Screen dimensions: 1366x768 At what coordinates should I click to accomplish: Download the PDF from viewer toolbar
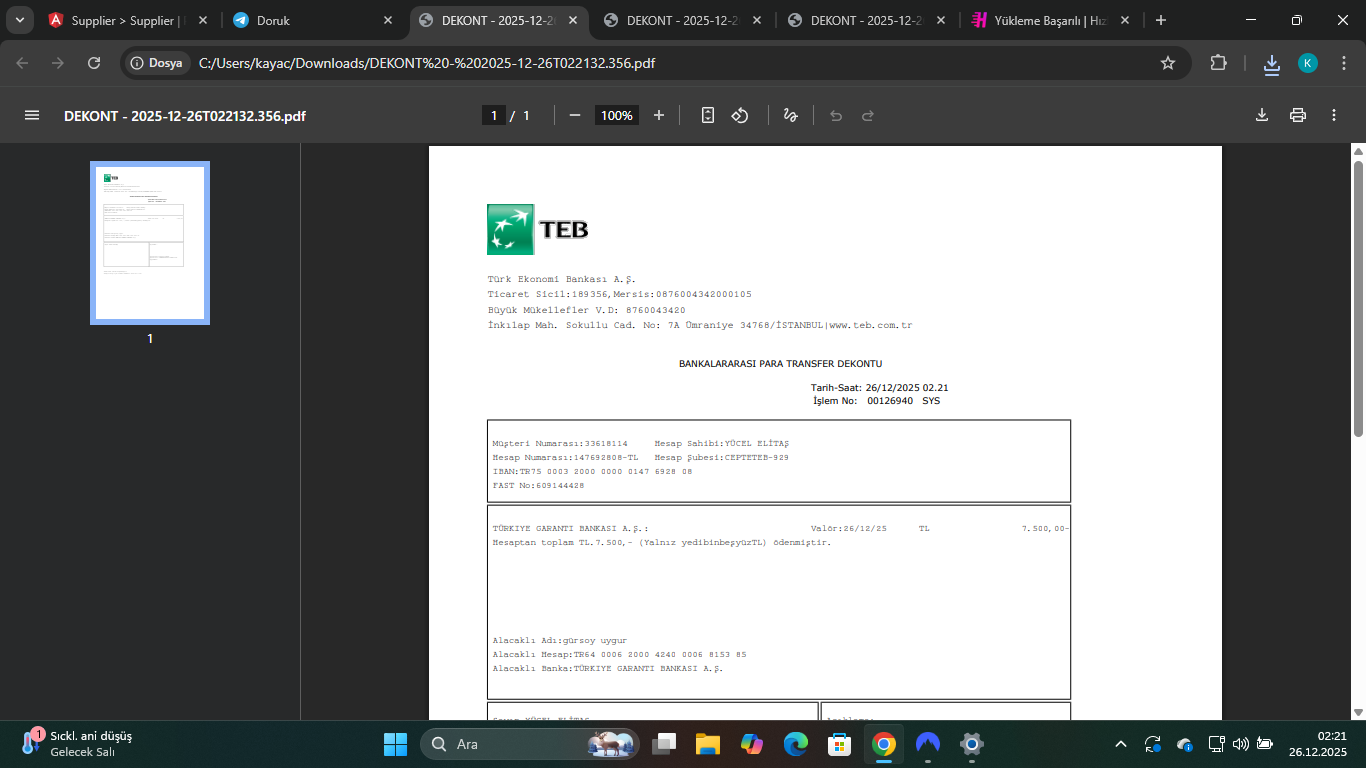[1262, 115]
